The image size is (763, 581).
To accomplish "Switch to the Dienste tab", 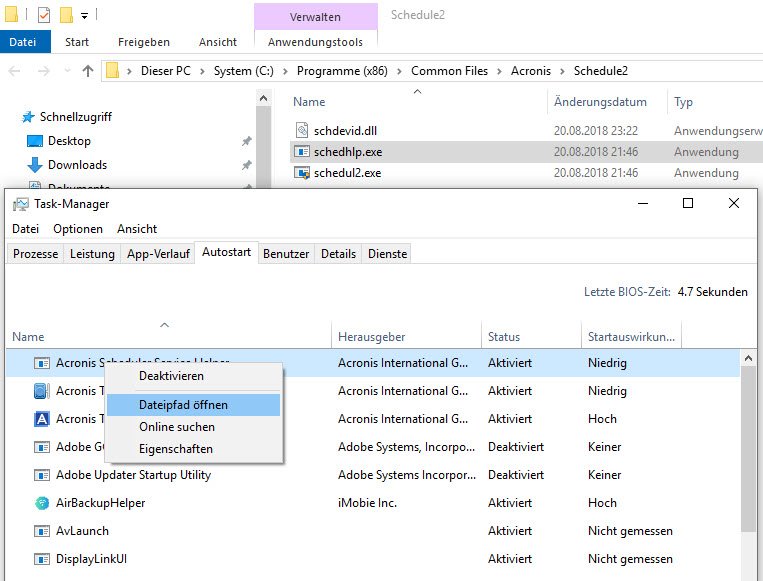I will (x=387, y=254).
